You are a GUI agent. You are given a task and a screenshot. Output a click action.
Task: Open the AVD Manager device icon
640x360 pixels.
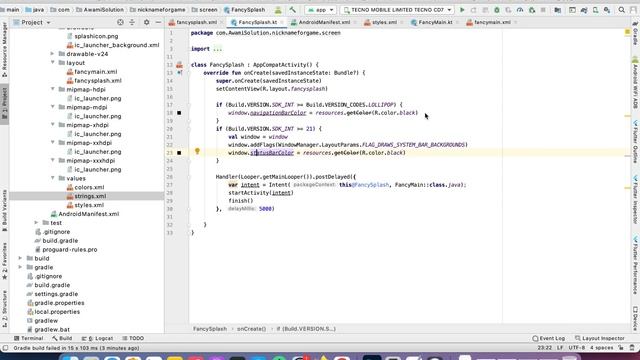point(596,10)
